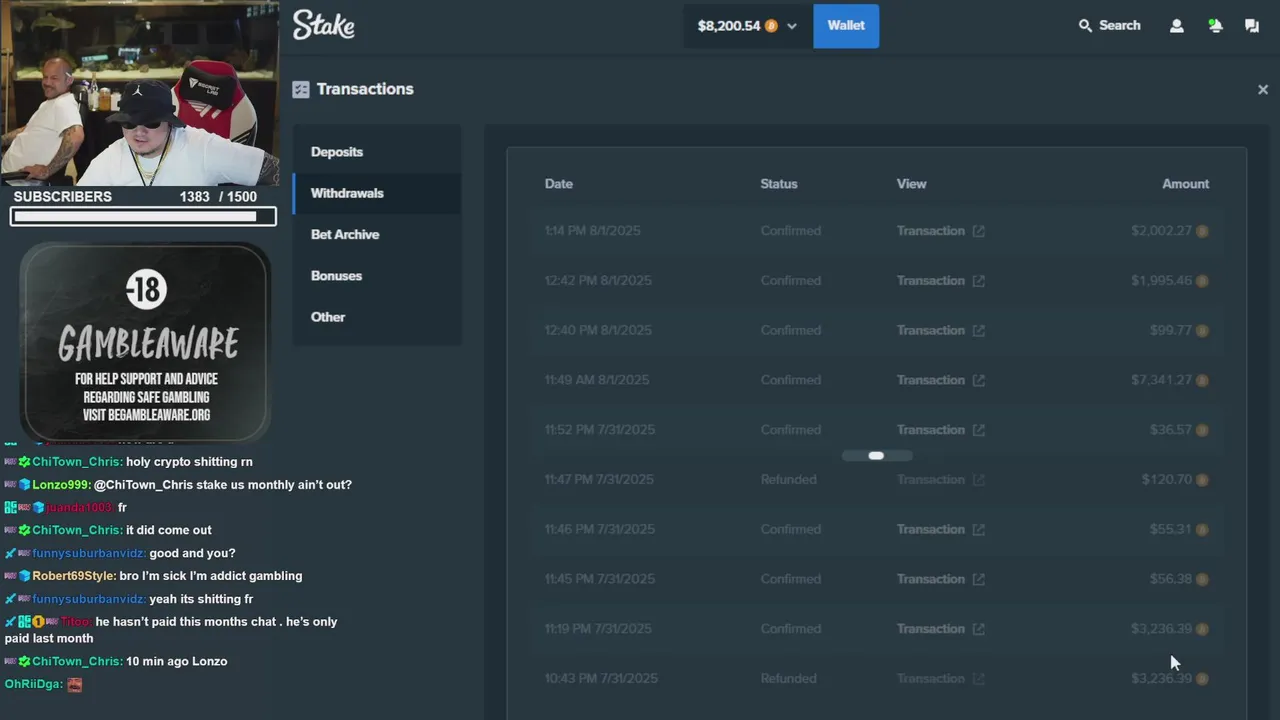The image size is (1280, 720).
Task: Select the Other tab
Action: (377, 317)
